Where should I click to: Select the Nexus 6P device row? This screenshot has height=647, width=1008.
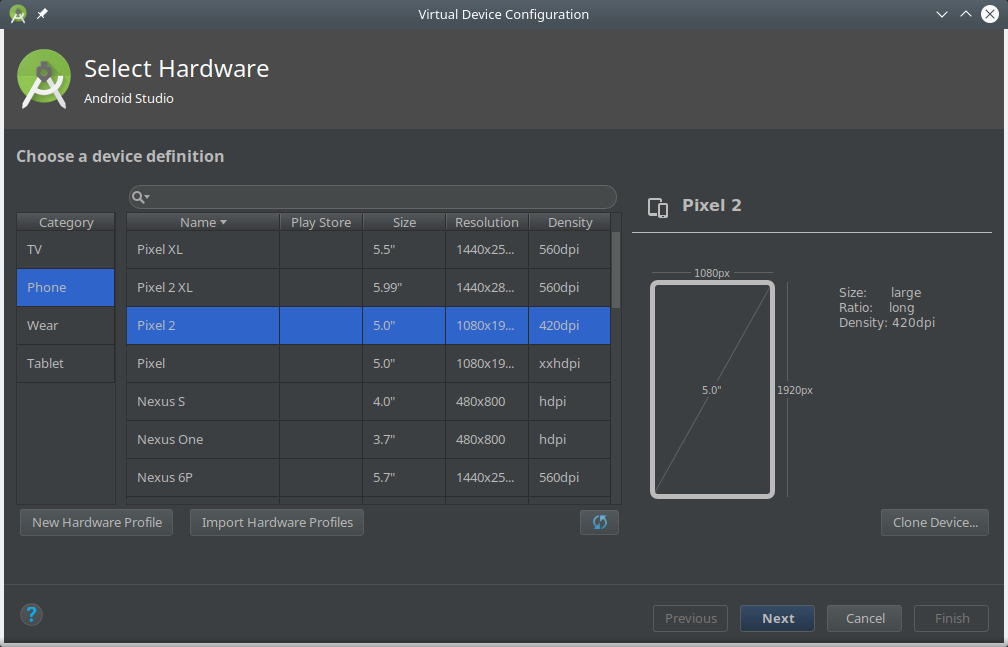tap(202, 477)
